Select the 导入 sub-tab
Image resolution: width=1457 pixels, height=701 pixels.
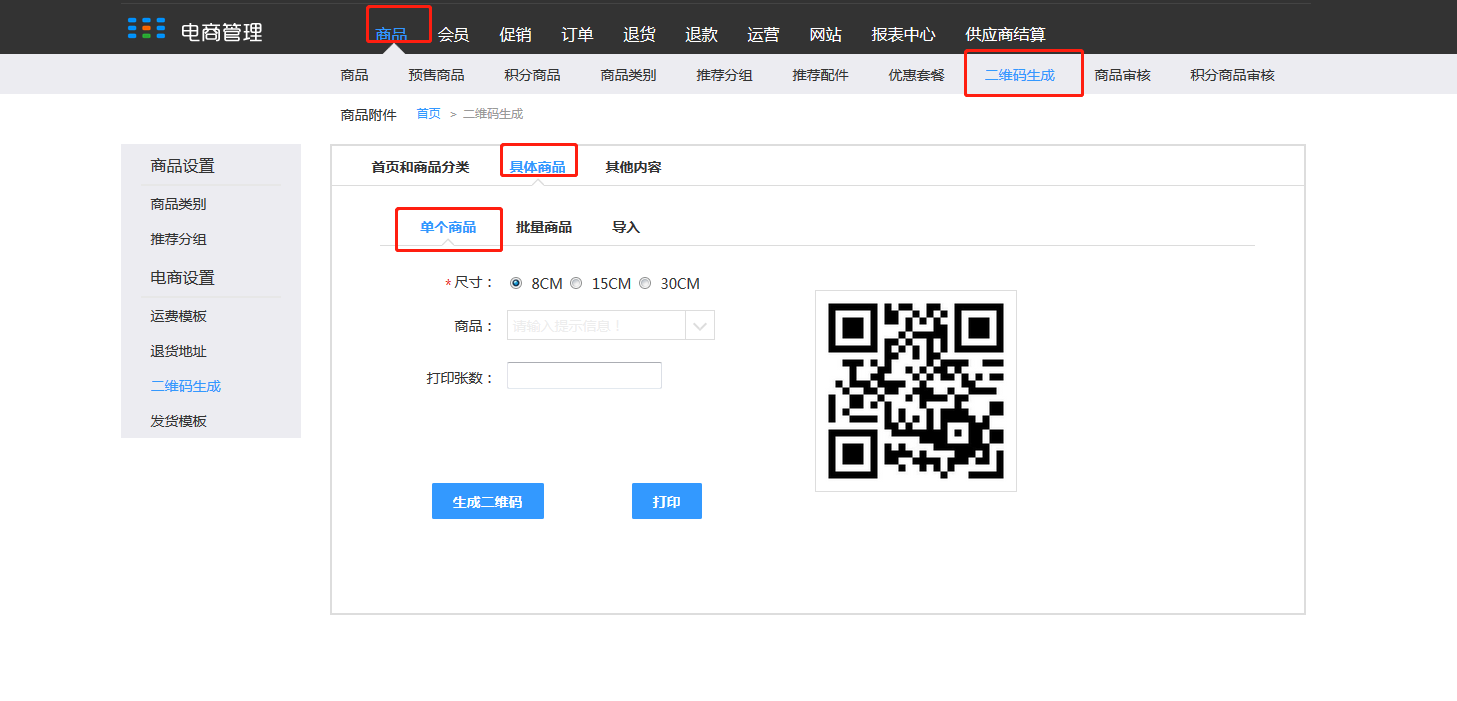626,227
